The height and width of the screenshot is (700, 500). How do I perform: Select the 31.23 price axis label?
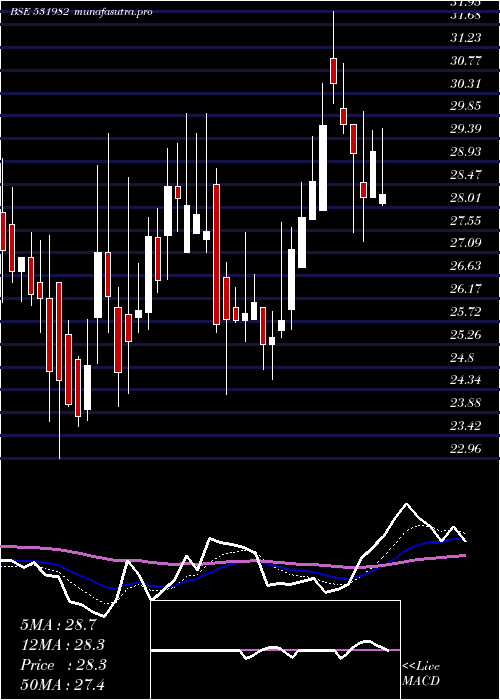click(x=466, y=38)
